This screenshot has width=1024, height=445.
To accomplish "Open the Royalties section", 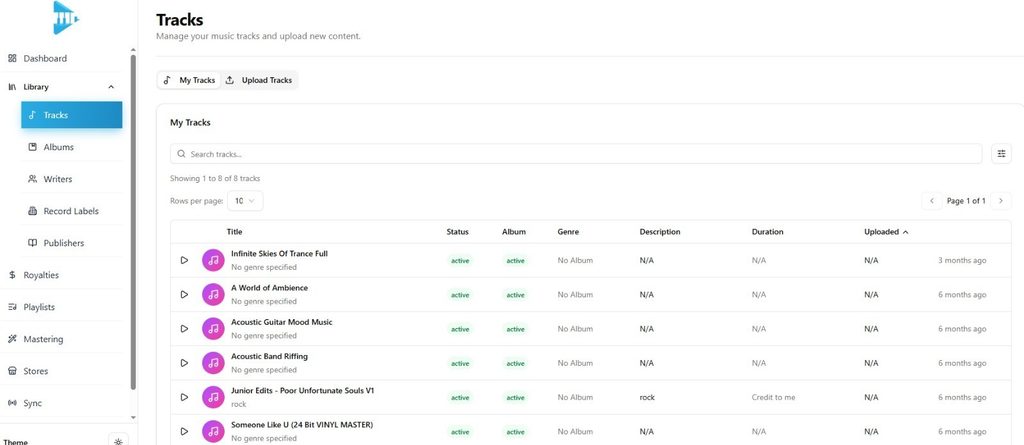I will pyautogui.click(x=41, y=275).
